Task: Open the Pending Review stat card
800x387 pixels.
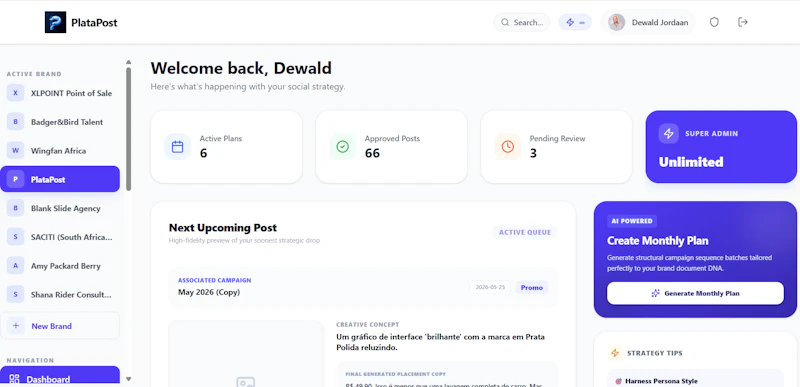Action: point(557,147)
